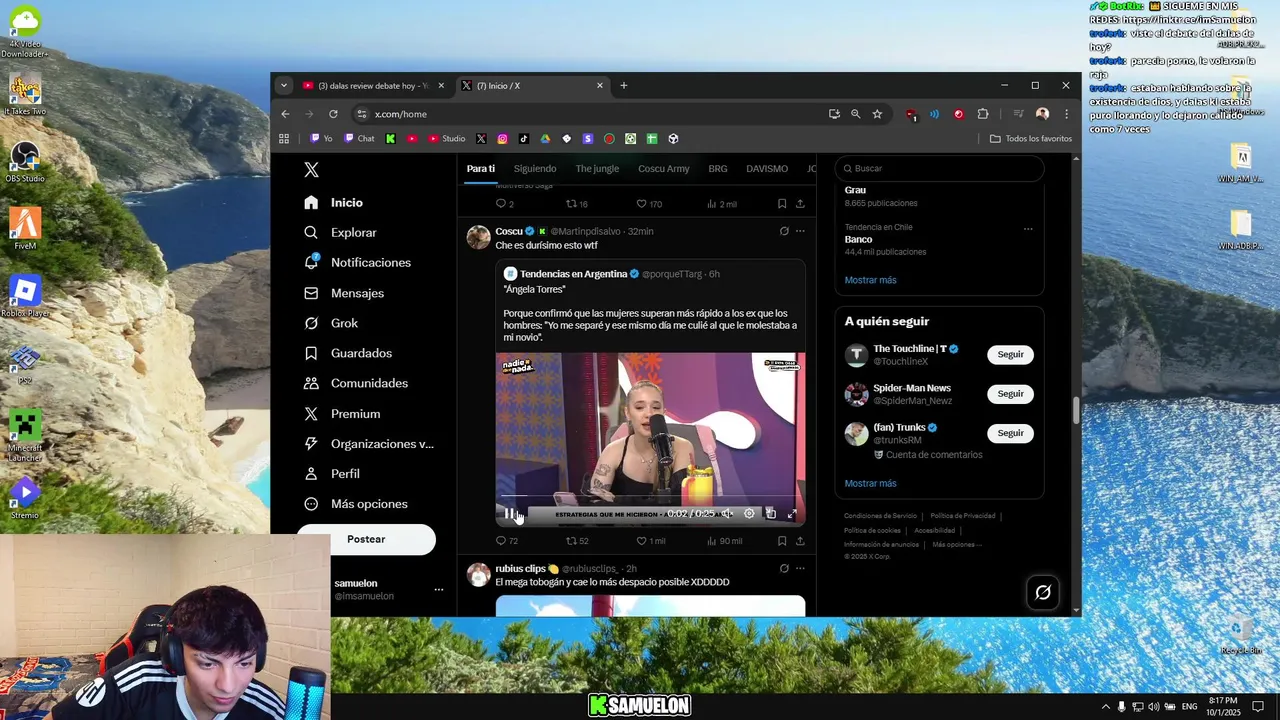Viewport: 1280px width, 720px height.
Task: Open Comunidades in the X sidebar
Action: click(x=356, y=383)
